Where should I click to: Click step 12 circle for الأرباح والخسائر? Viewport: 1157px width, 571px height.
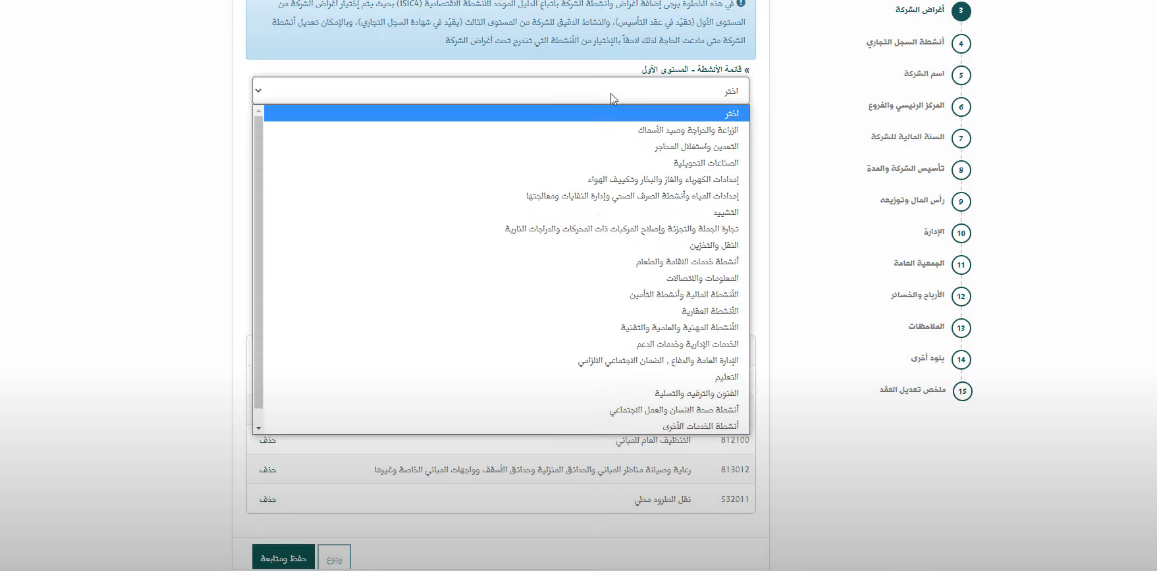tap(960, 297)
